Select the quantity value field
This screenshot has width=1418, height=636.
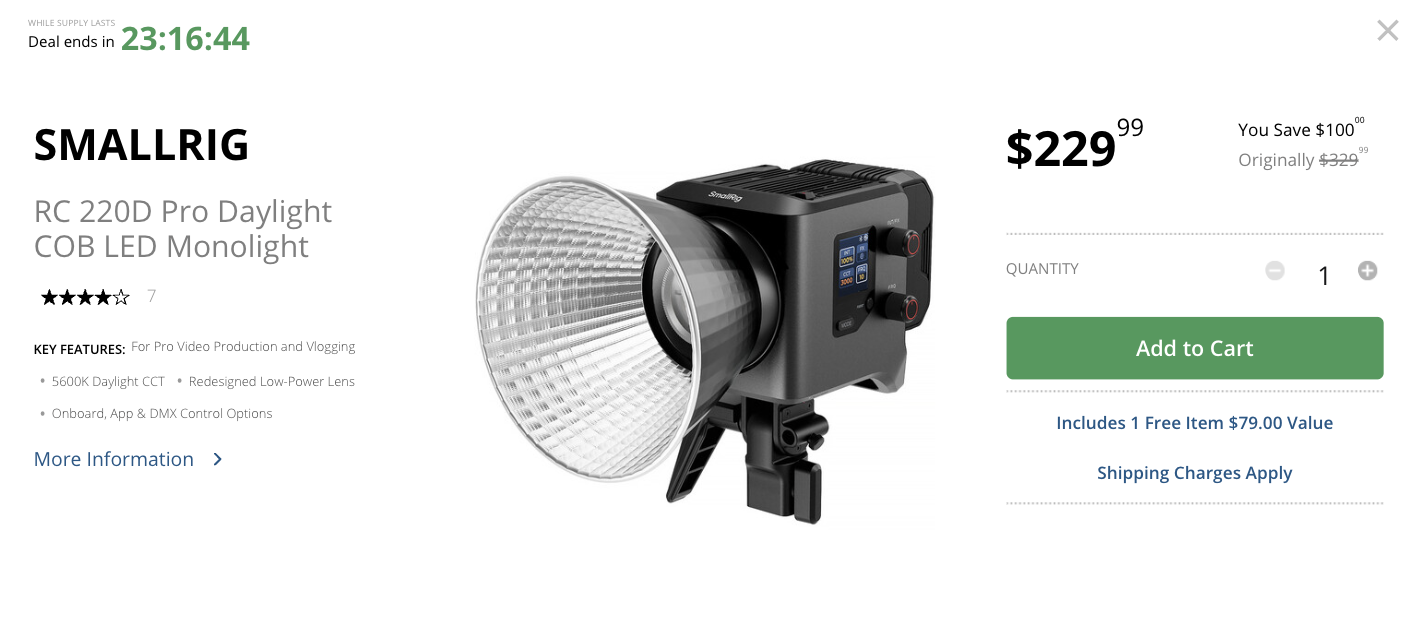tap(1323, 276)
